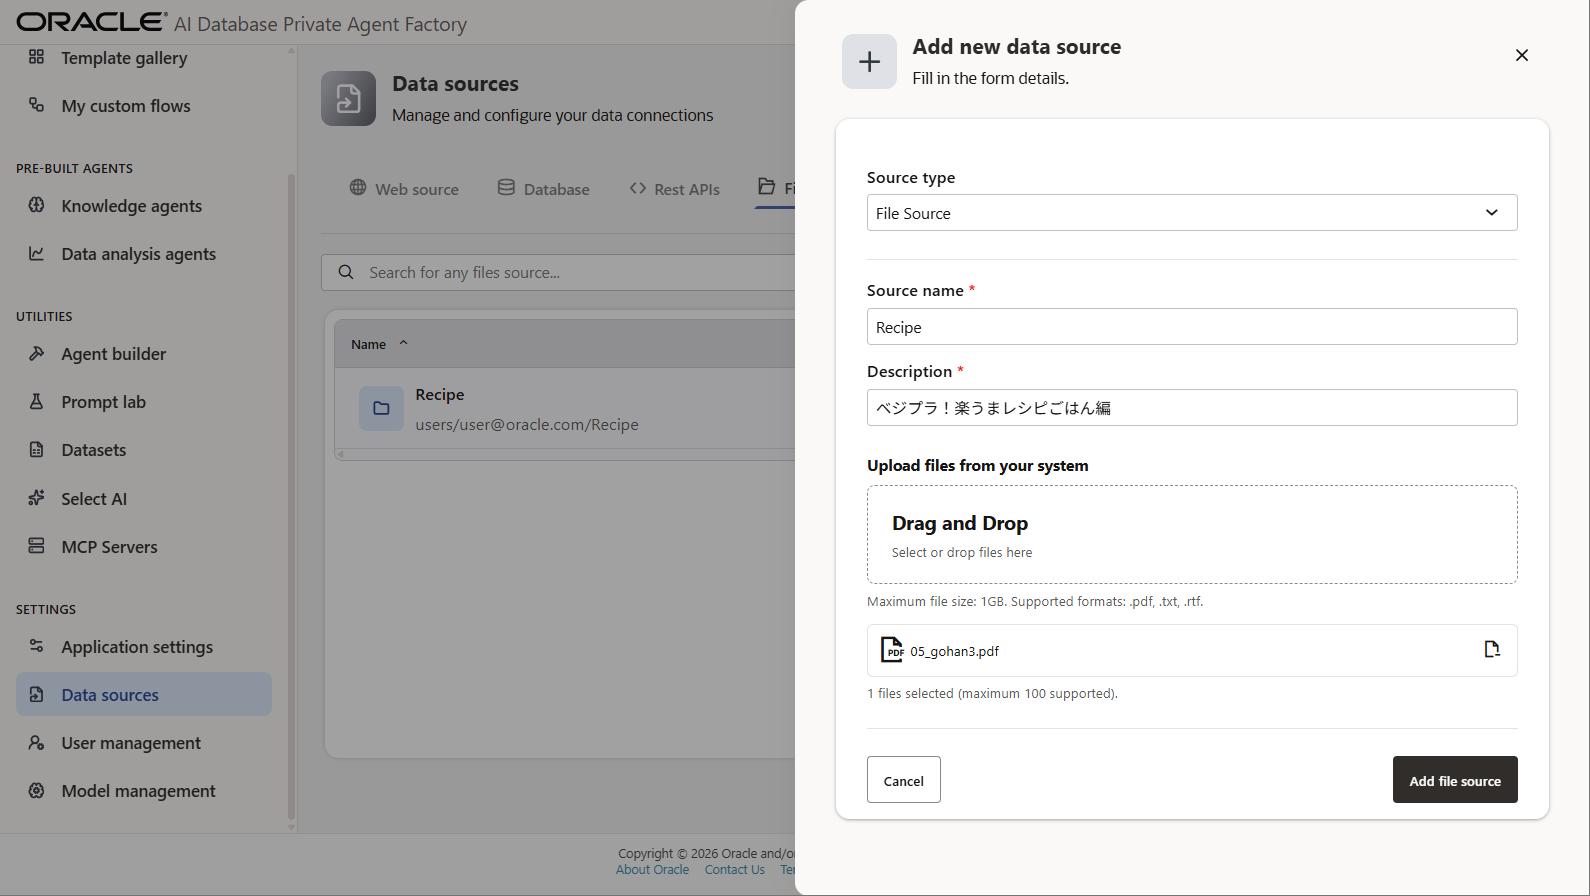Switch to the Database tab
This screenshot has width=1590, height=896.
click(x=544, y=189)
